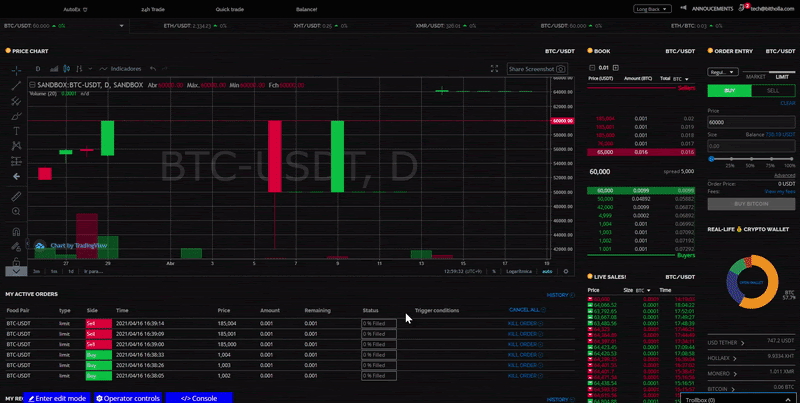The height and width of the screenshot is (403, 800).
Task: Switch to MARKET order tab
Action: click(756, 77)
